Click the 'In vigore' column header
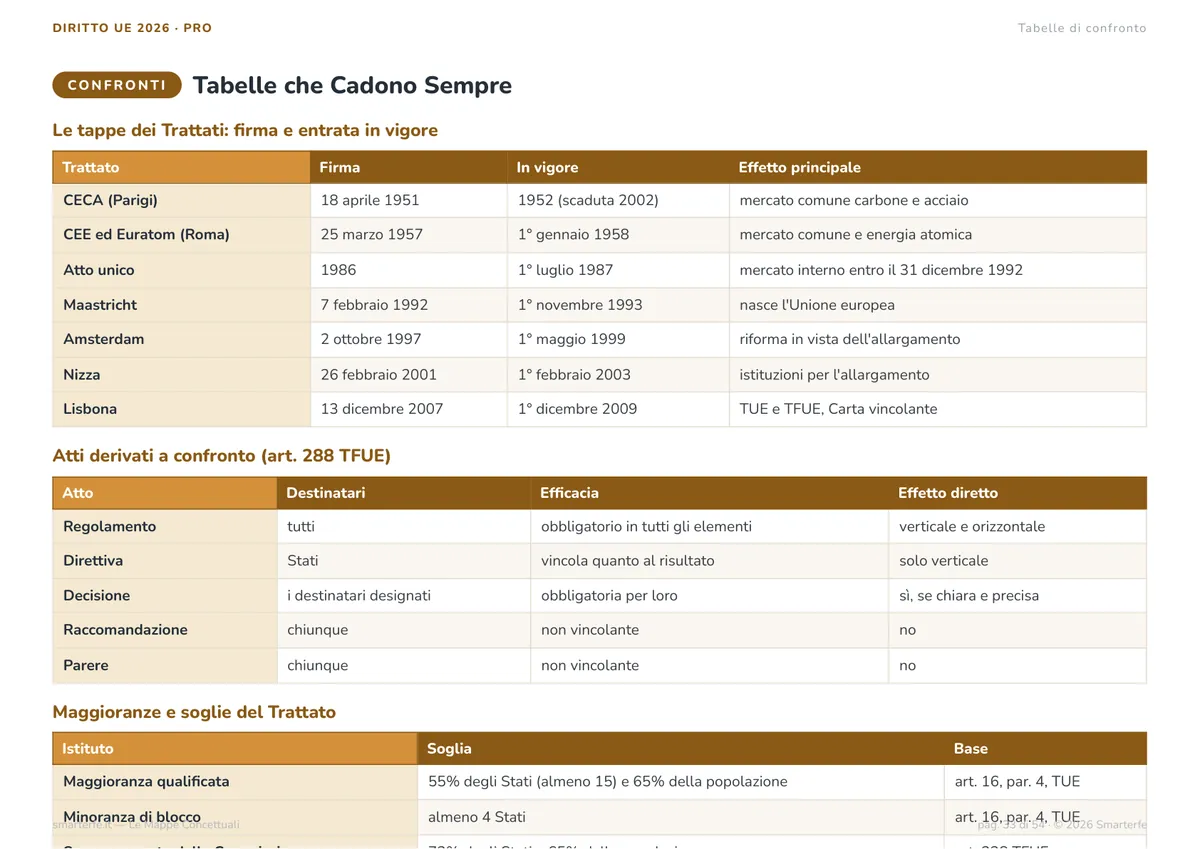1200x849 pixels. 618,167
